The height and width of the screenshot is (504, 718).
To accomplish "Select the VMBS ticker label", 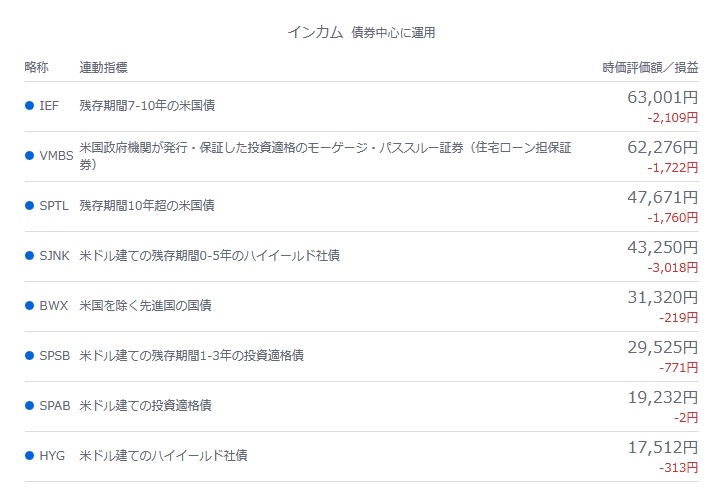I will coord(56,156).
